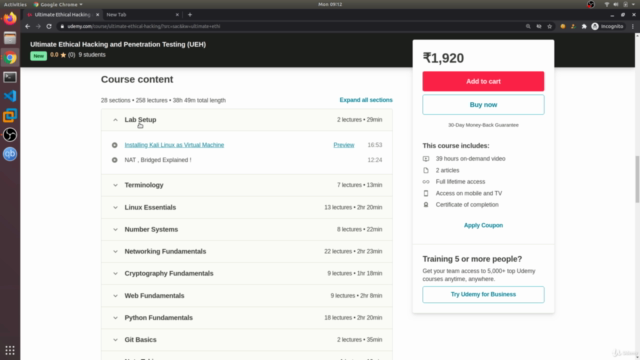
Task: Click the ₹1,920 price text
Action: (443, 58)
